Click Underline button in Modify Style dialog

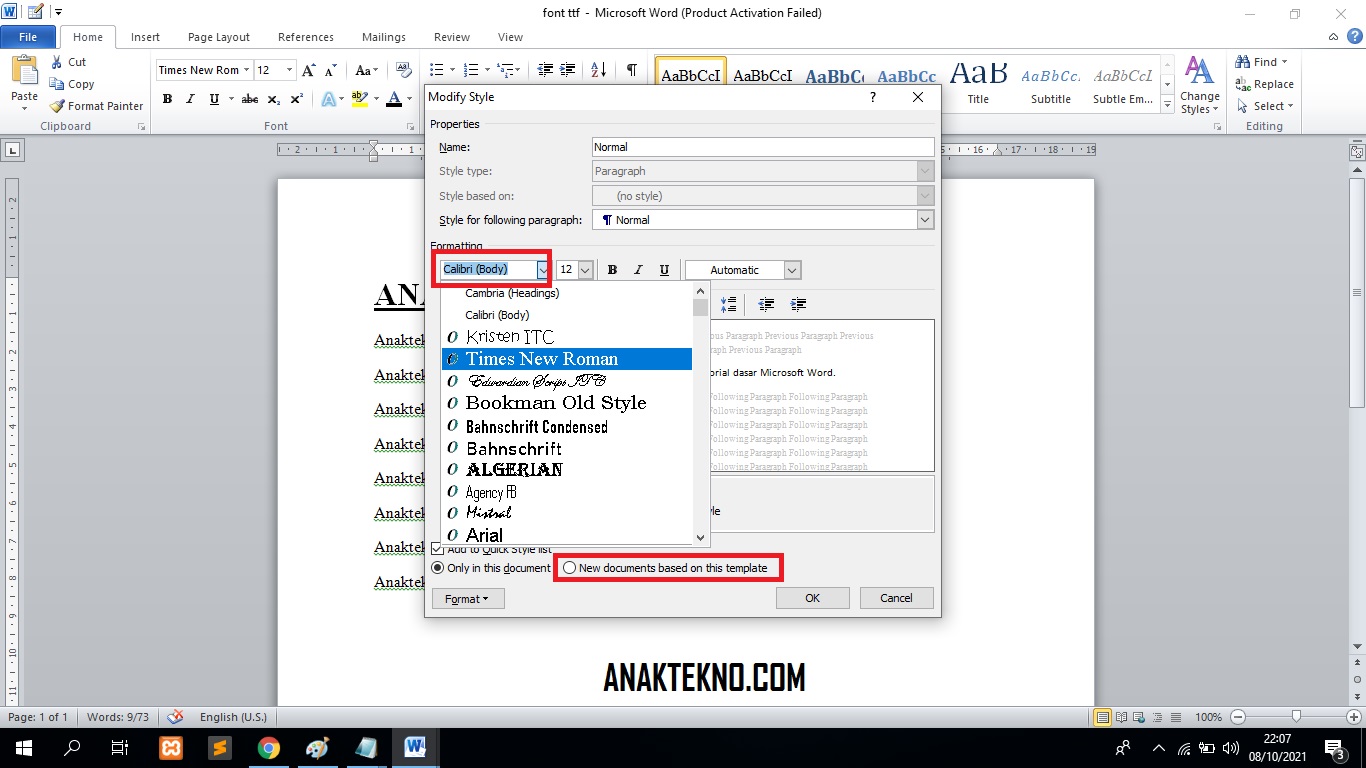(x=664, y=270)
